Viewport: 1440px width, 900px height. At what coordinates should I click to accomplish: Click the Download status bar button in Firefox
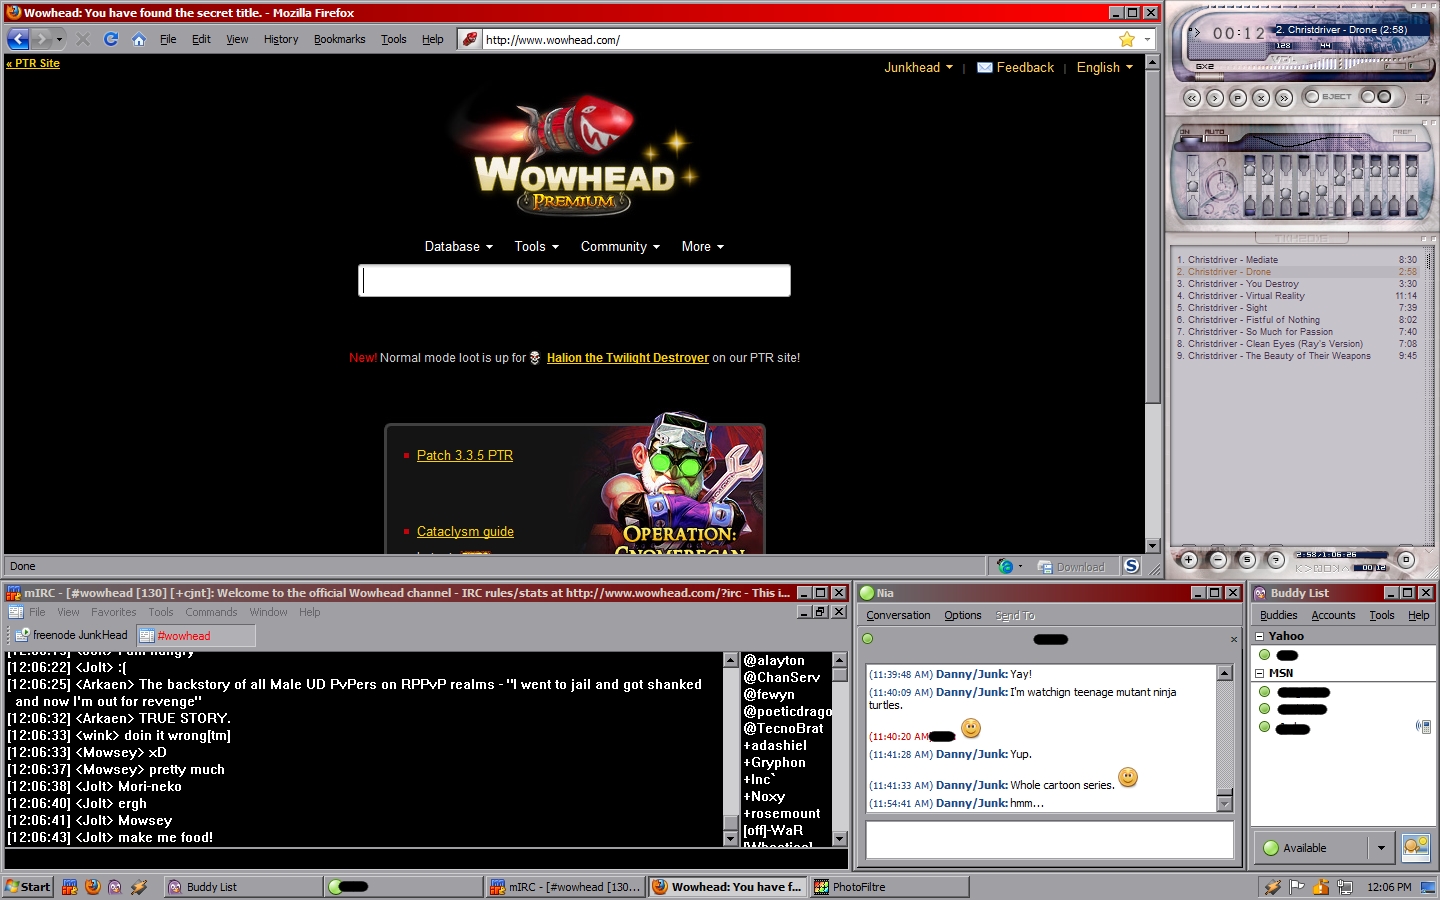[1071, 567]
